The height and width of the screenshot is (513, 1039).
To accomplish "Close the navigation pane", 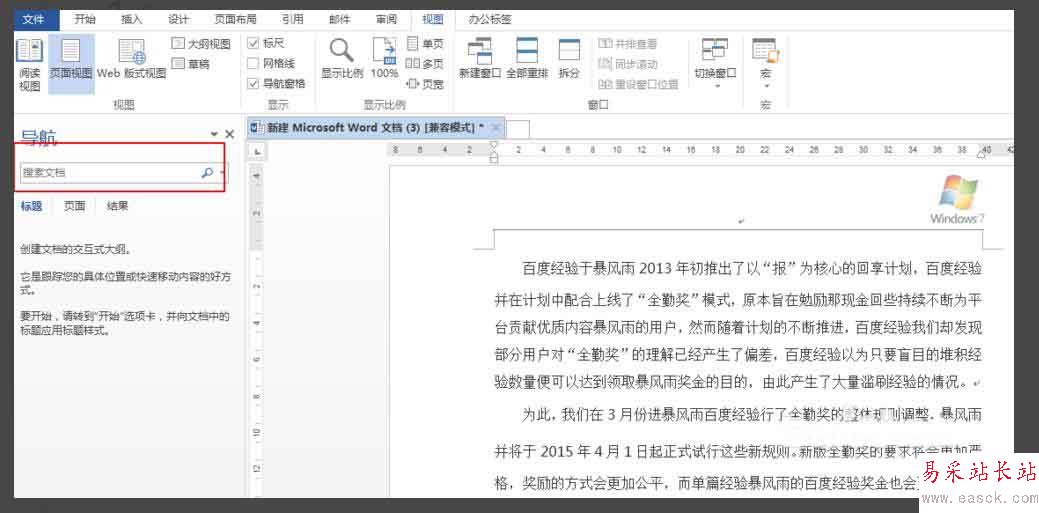I will click(230, 135).
